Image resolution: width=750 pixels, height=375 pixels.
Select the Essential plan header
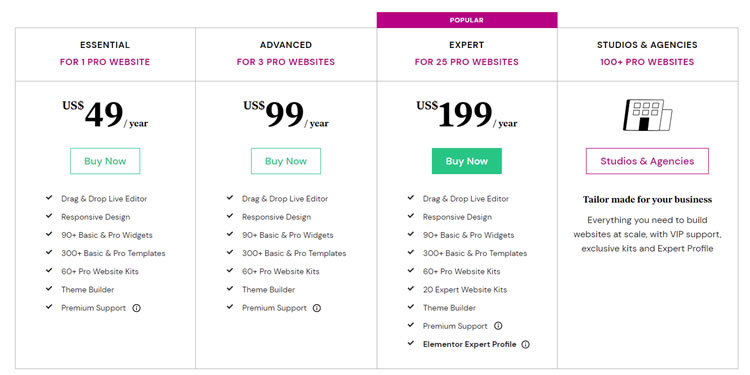click(x=105, y=45)
